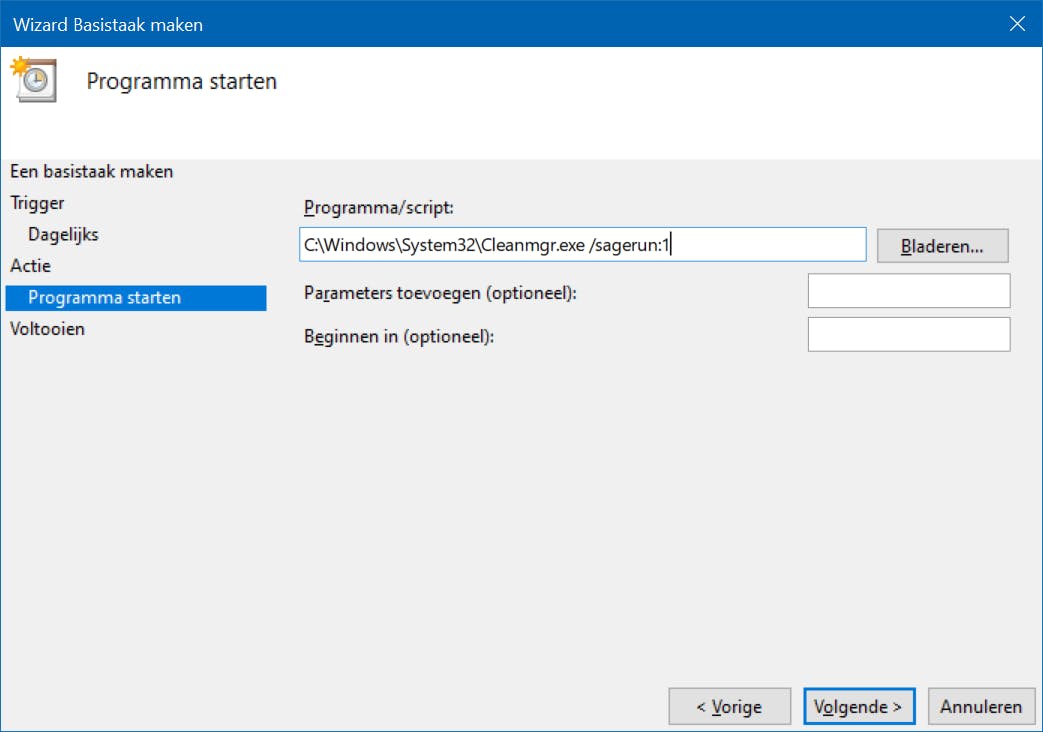Click the Programma starten page heading
Image resolution: width=1043 pixels, height=732 pixels.
[x=181, y=81]
